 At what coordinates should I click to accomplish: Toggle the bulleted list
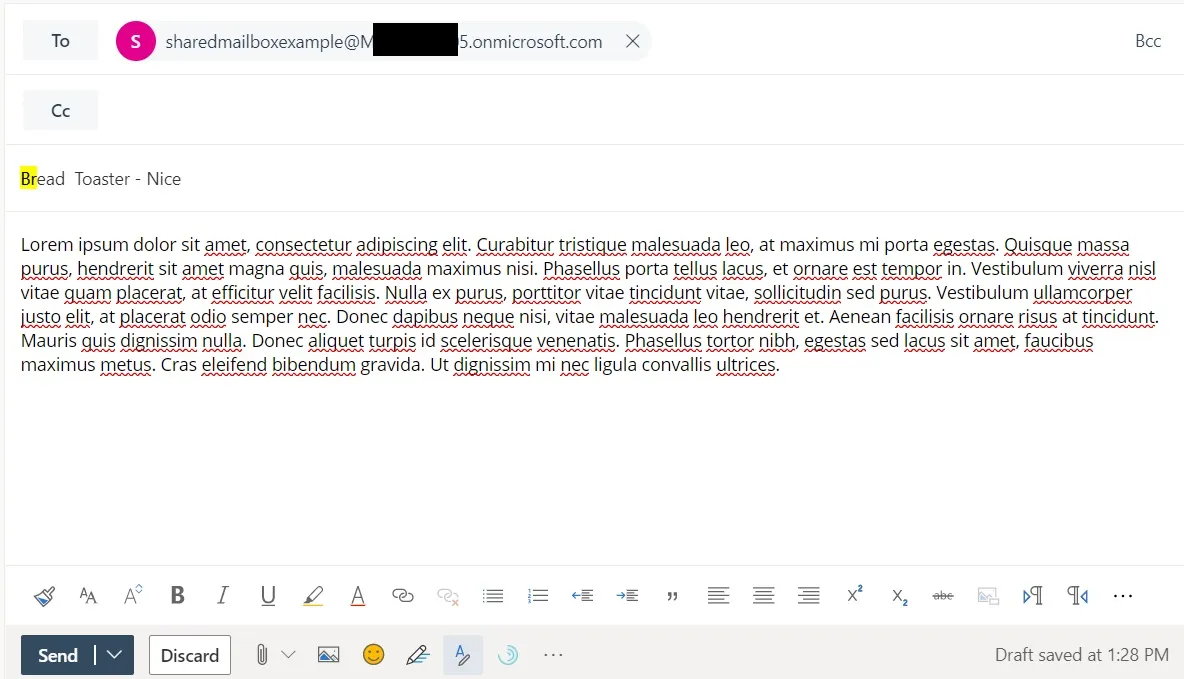tap(492, 595)
